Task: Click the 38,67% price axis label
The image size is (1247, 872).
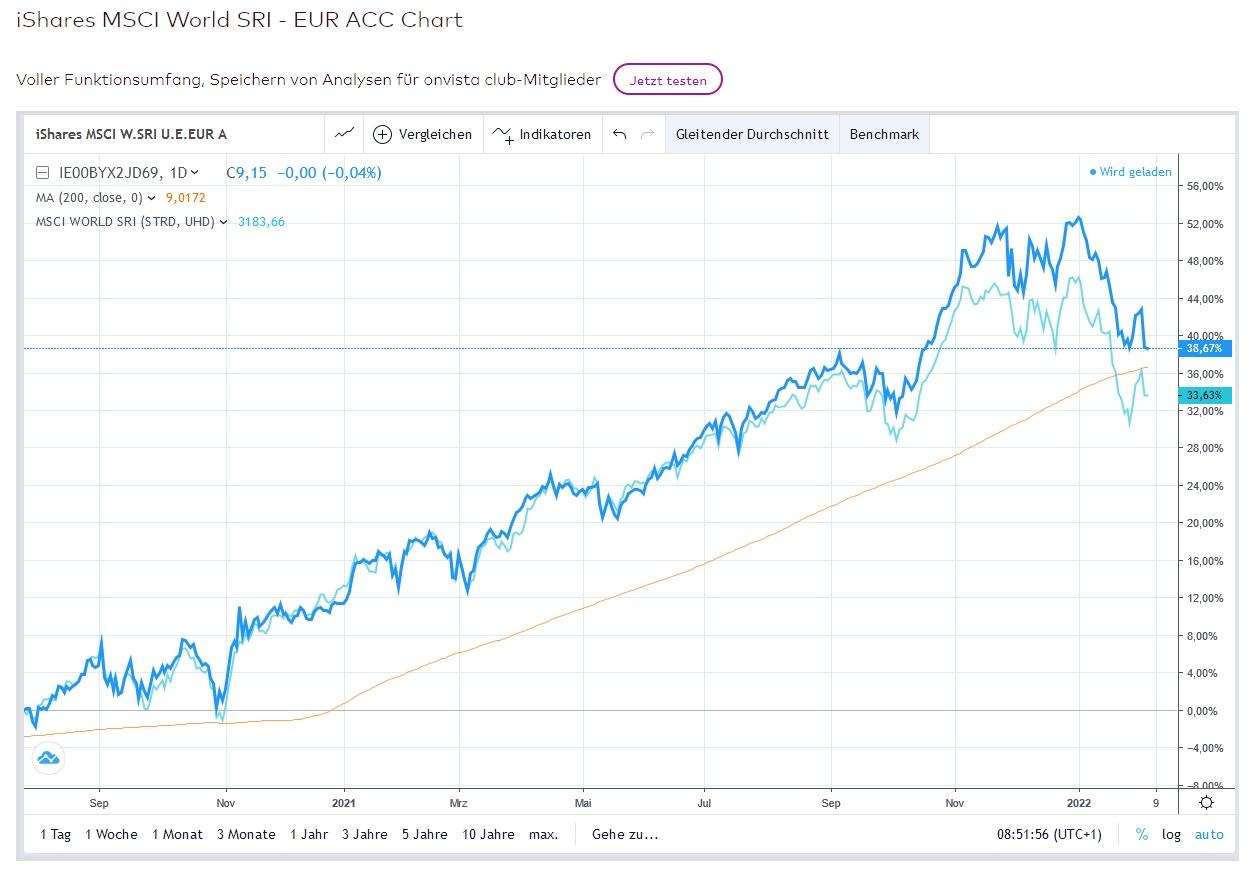Action: pyautogui.click(x=1205, y=348)
